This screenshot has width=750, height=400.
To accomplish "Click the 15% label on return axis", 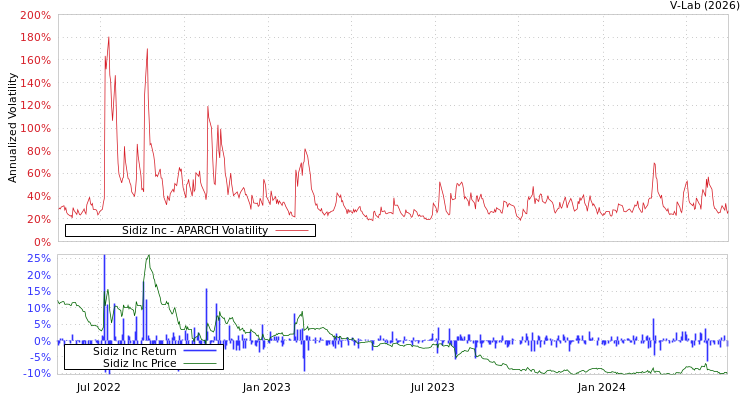I will 37,292.
